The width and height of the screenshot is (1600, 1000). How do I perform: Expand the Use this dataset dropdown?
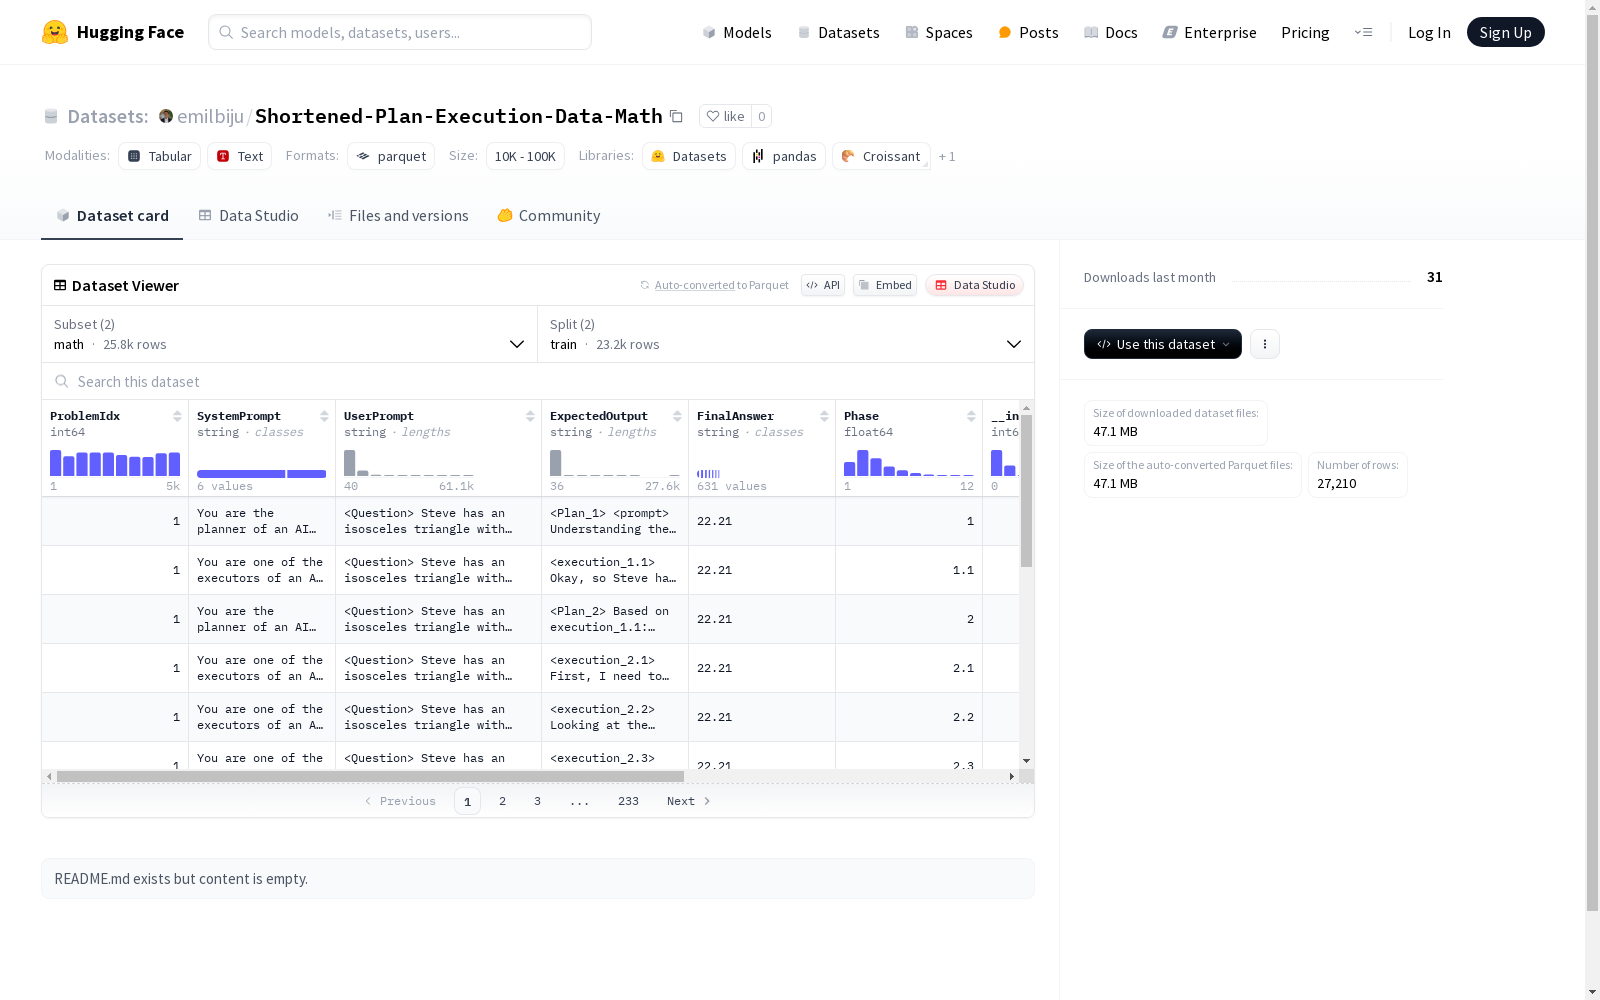(1163, 344)
